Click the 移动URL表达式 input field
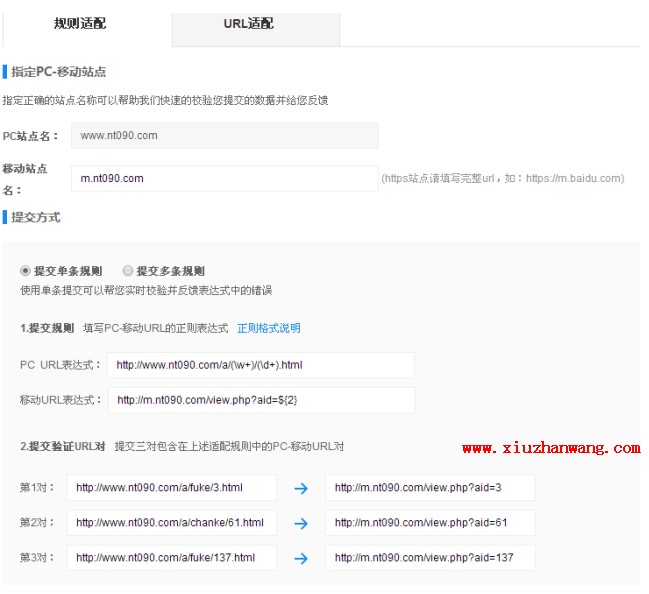This screenshot has width=649, height=594. (260, 400)
